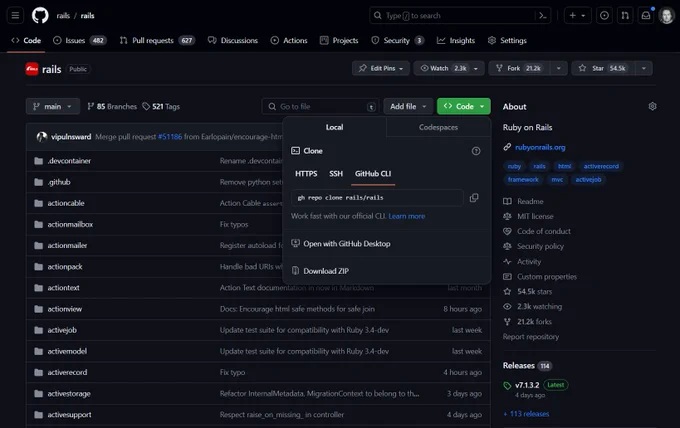680x428 pixels.
Task: Click the ruby topic tag
Action: [x=514, y=166]
